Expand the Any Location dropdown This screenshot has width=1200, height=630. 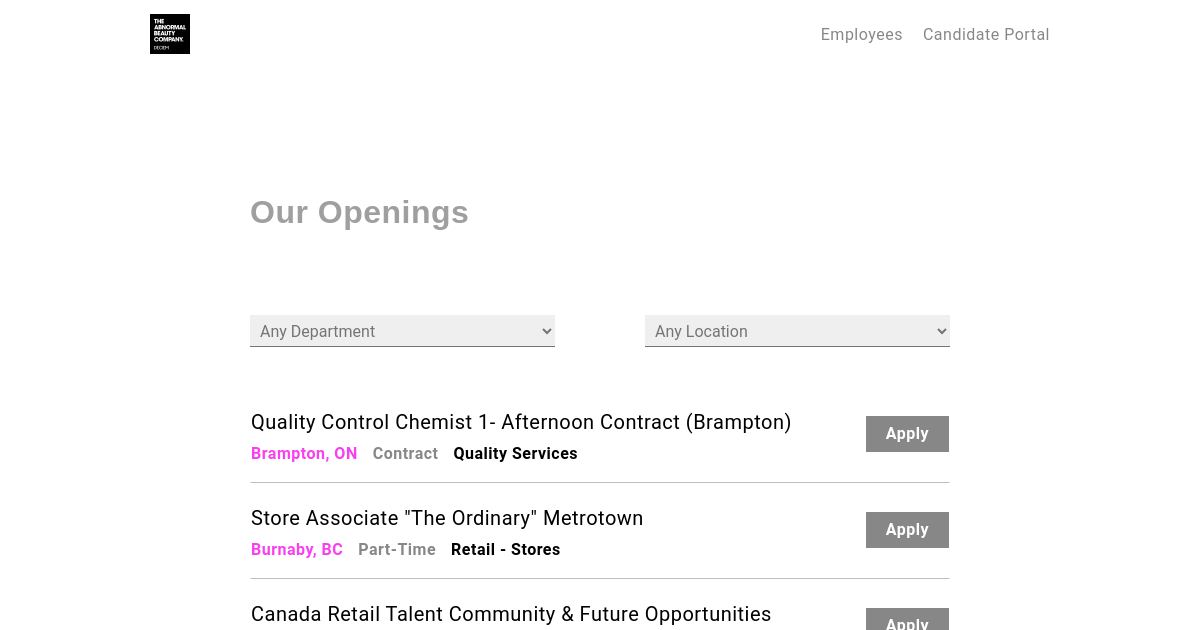pos(797,331)
